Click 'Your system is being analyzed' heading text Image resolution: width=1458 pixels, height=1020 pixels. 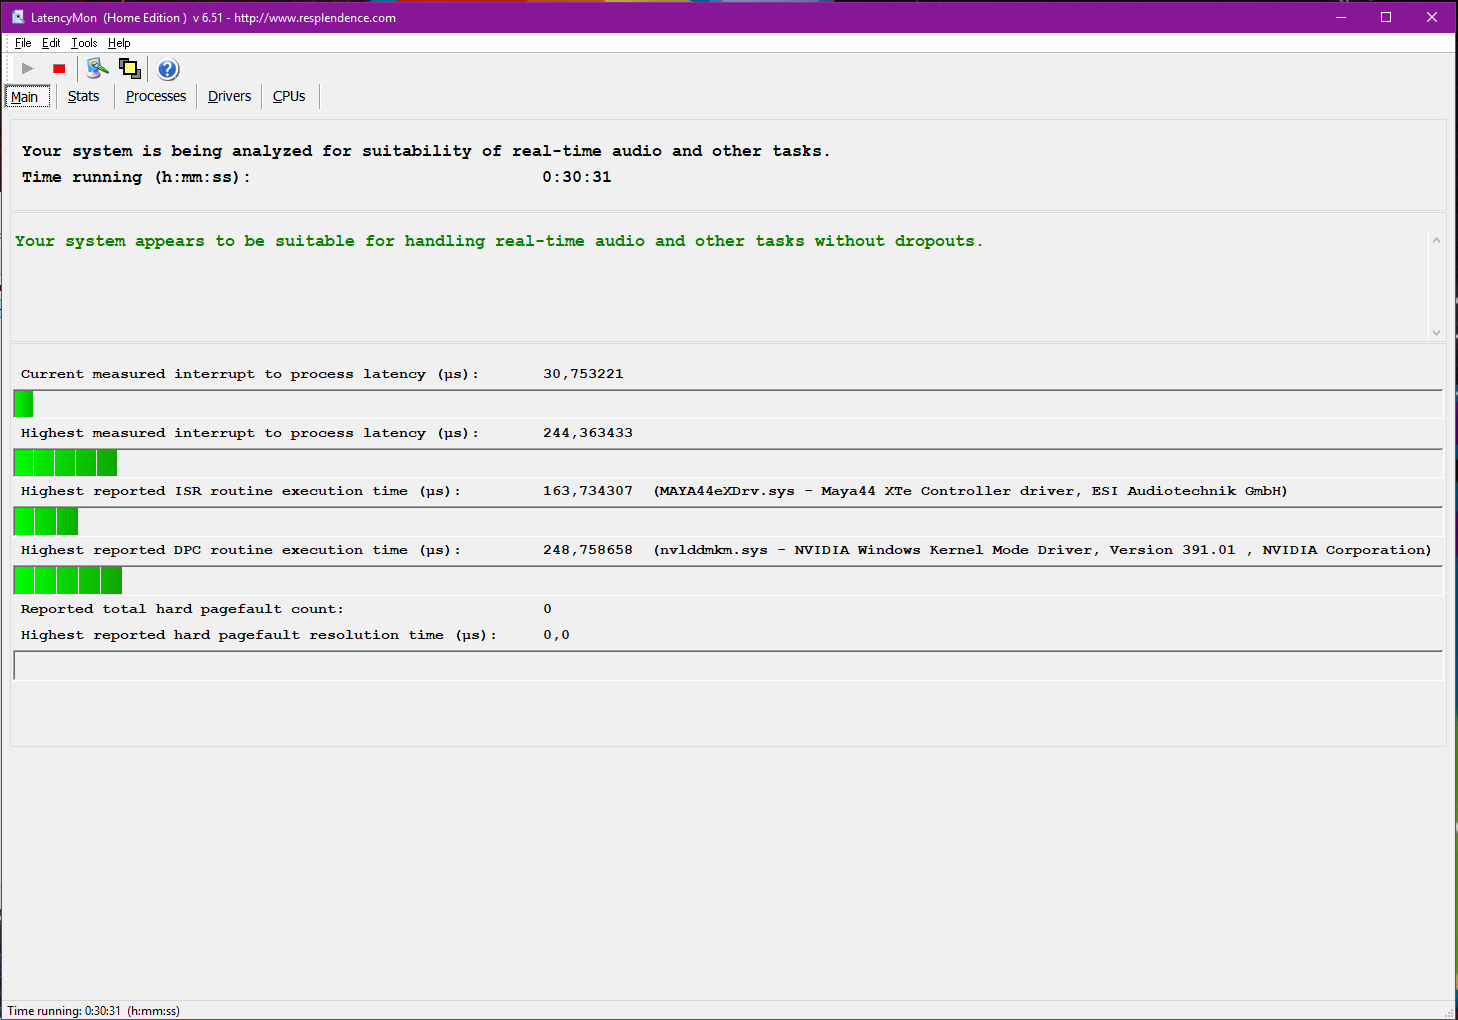(426, 151)
